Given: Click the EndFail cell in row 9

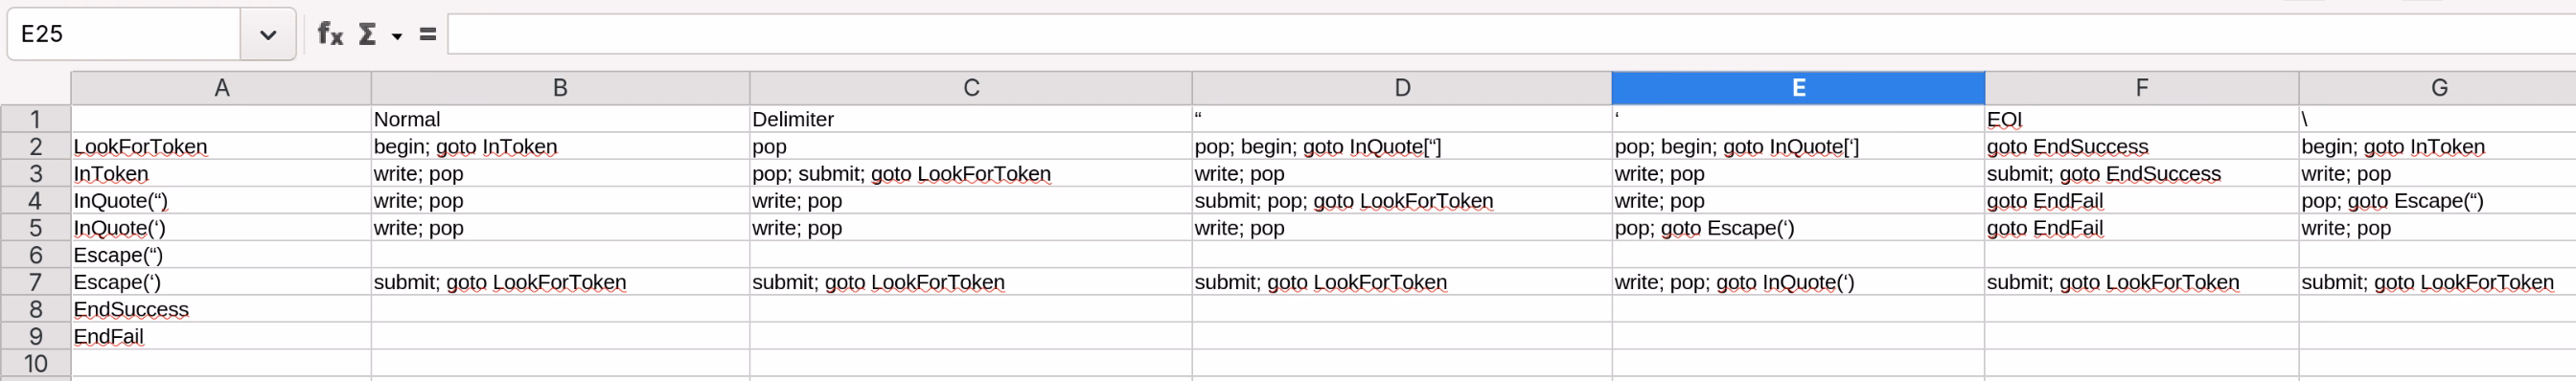Looking at the screenshot, I should click(x=221, y=336).
